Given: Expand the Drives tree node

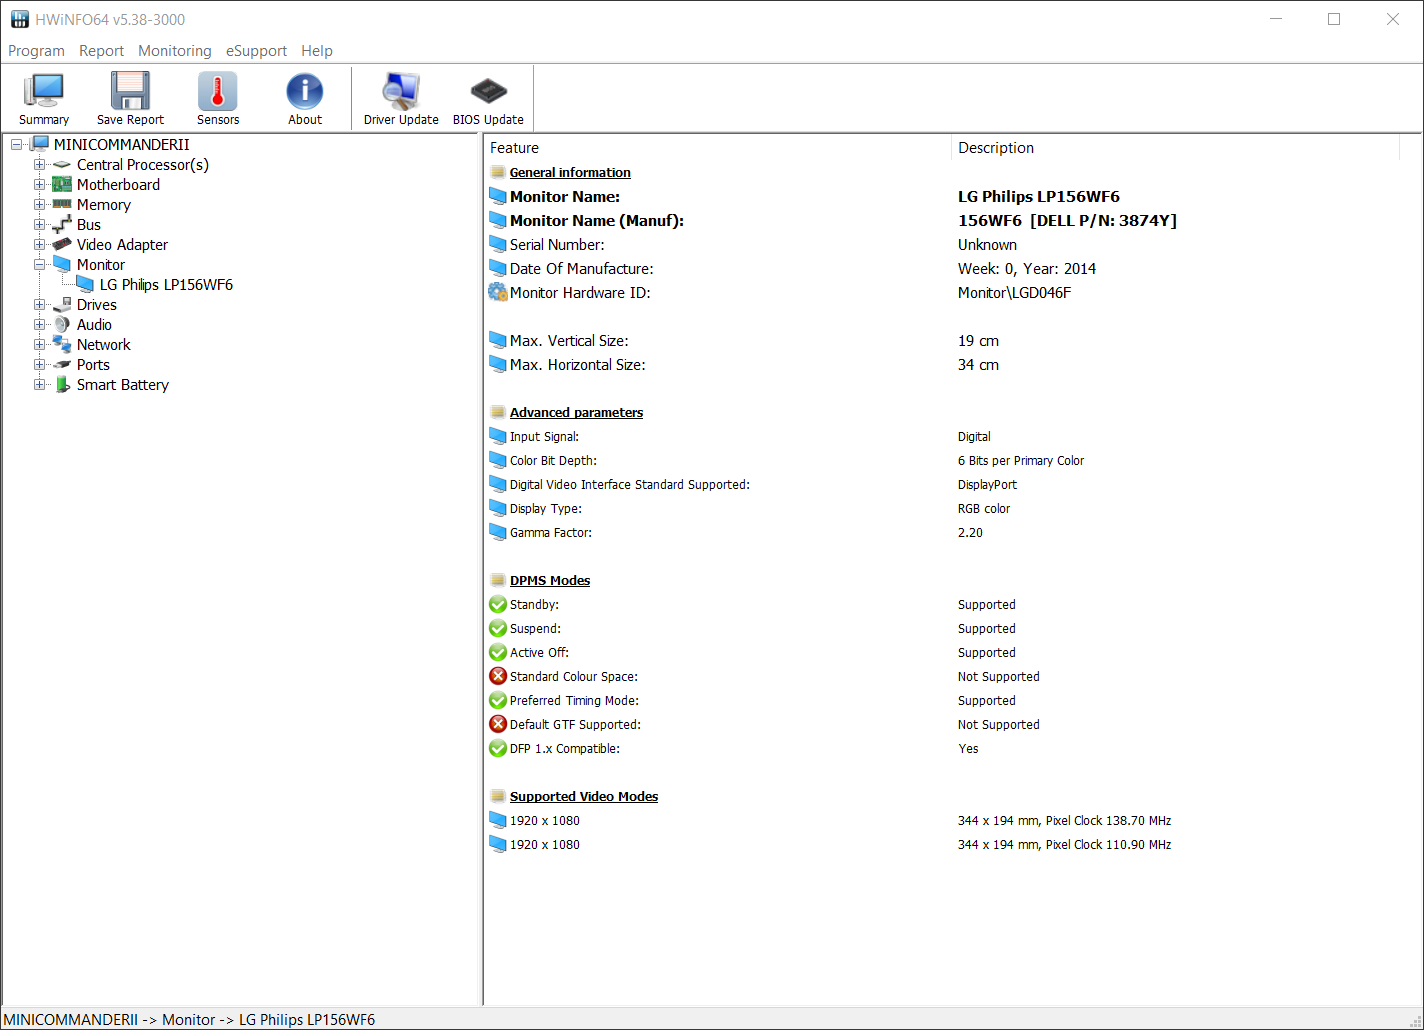Looking at the screenshot, I should coord(40,305).
